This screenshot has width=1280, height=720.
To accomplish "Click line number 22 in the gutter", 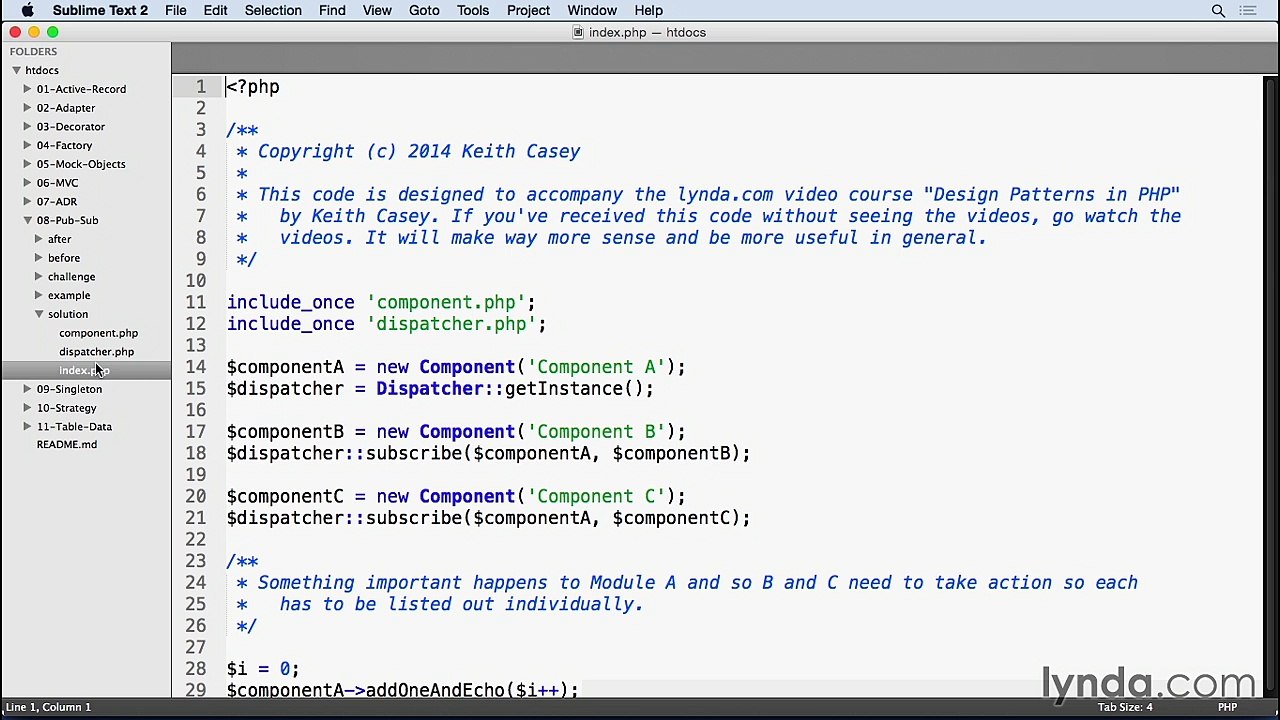I will pyautogui.click(x=195, y=540).
